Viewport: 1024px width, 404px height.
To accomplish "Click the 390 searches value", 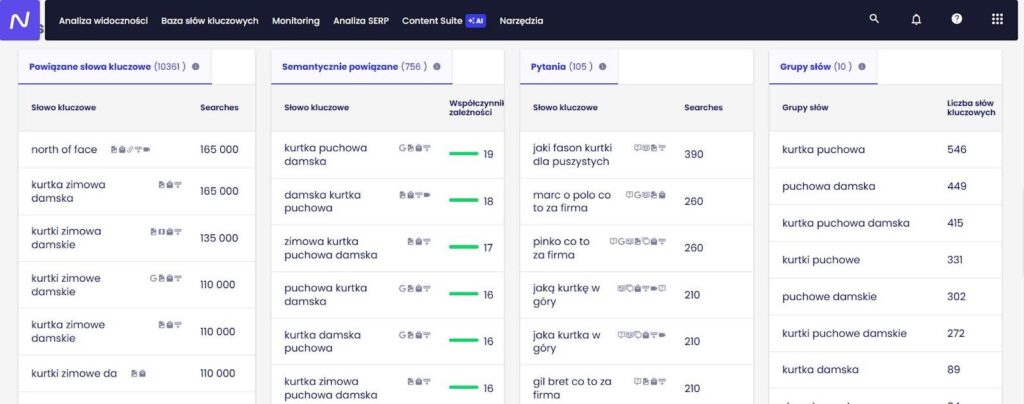I will (694, 155).
